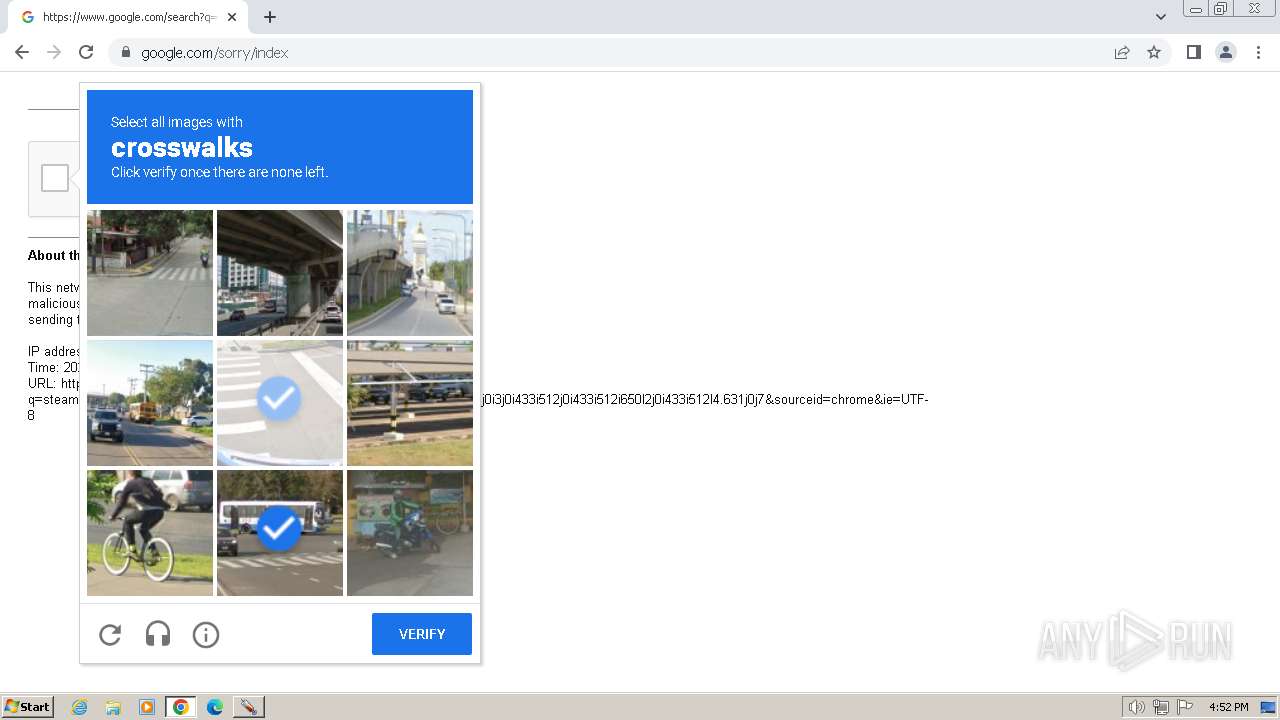View site information lock icon
The image size is (1280, 720).
[x=126, y=52]
